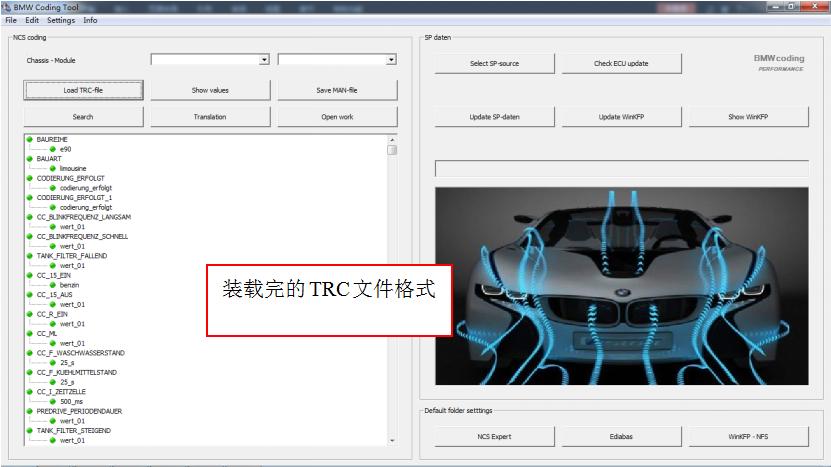Screen dimensions: 831x467
Task: Click the green dot icon beside CC_I_ZEITZELLE
Action: tap(30, 392)
